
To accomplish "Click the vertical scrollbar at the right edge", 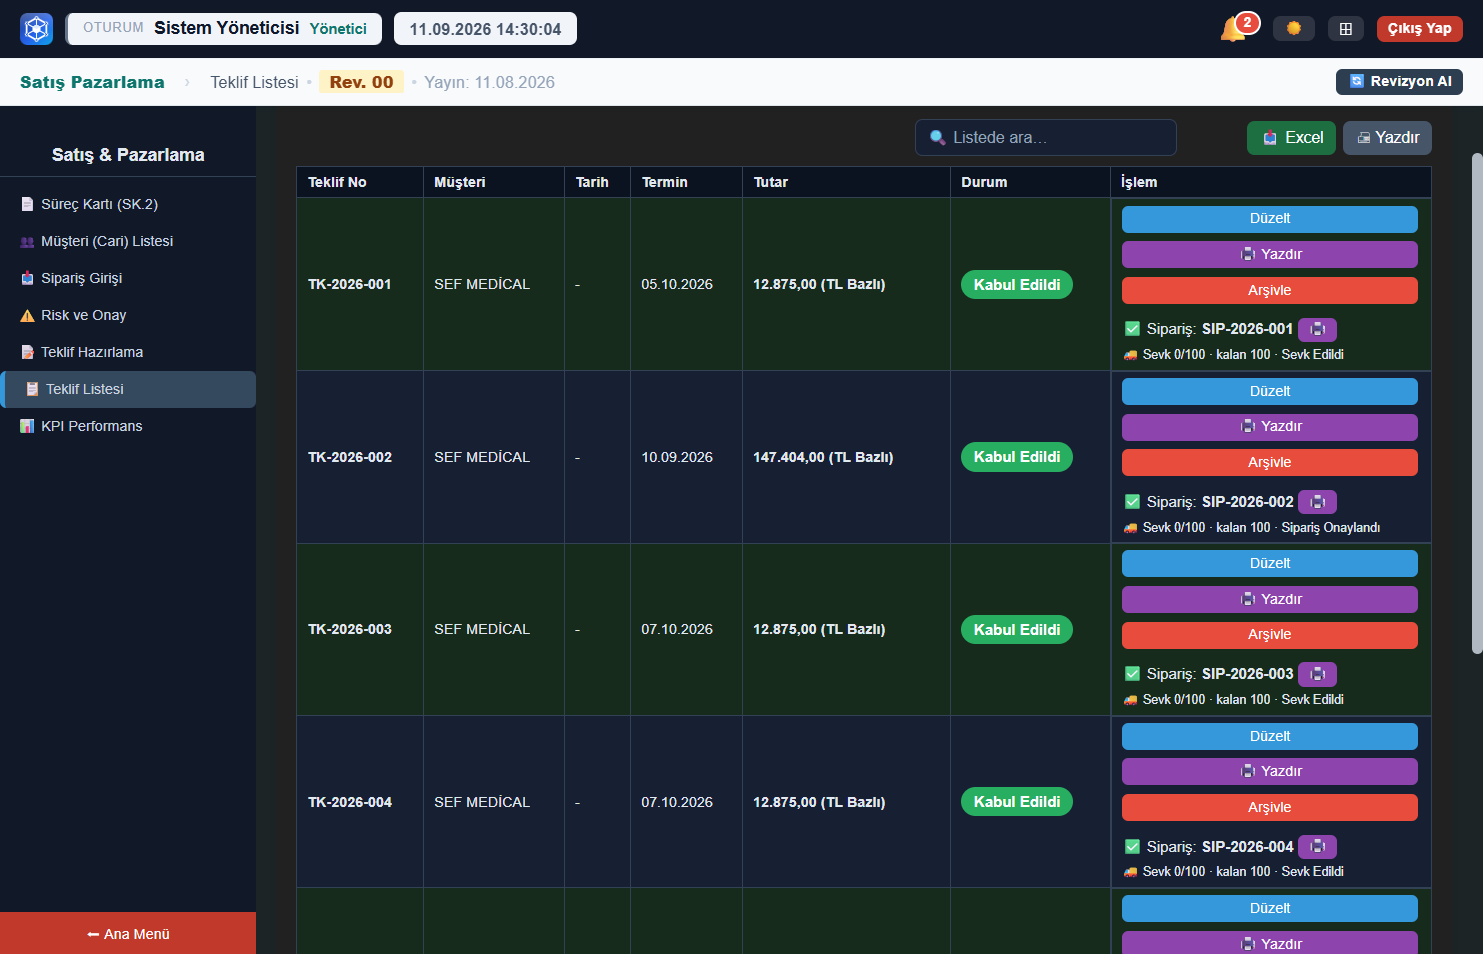I will (1477, 403).
